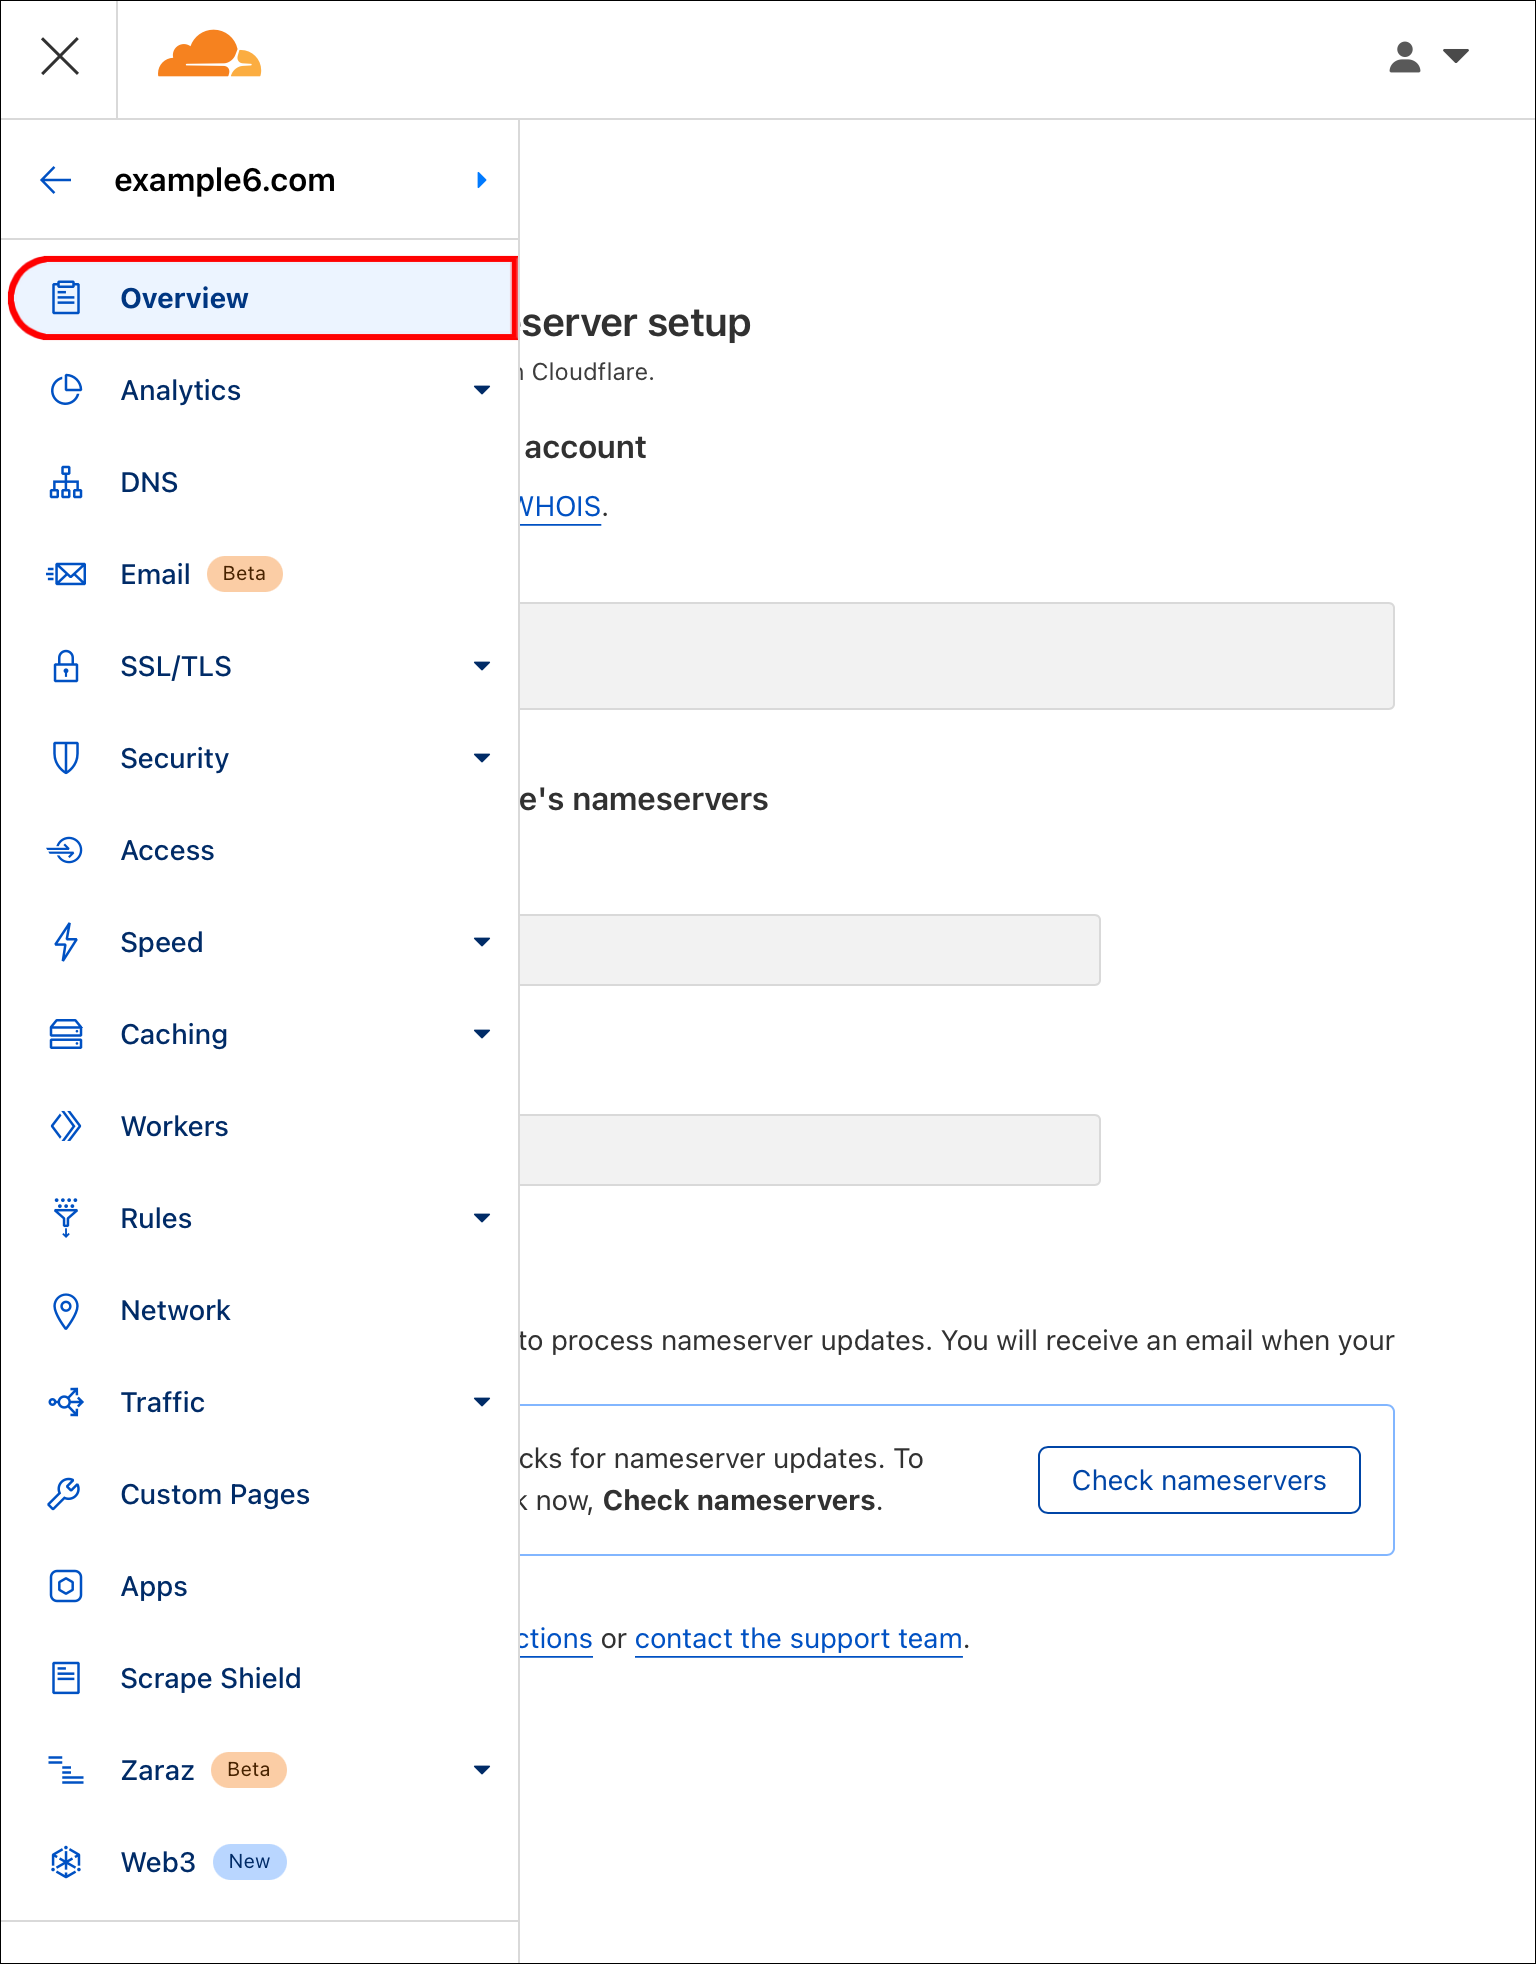This screenshot has height=1964, width=1536.
Task: Expand the Analytics submenu arrow
Action: coord(482,390)
